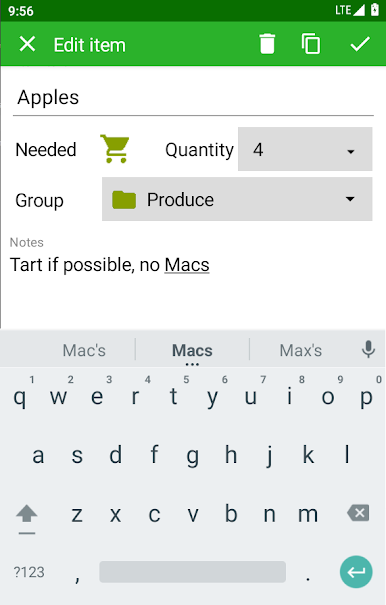Confirm edits with the checkmark icon
This screenshot has height=605, width=386.
[x=360, y=44]
